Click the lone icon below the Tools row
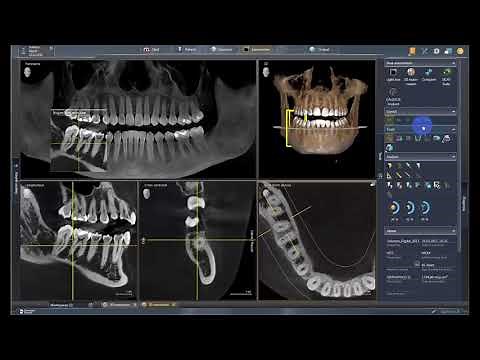This screenshot has height=360, width=480. point(389,147)
